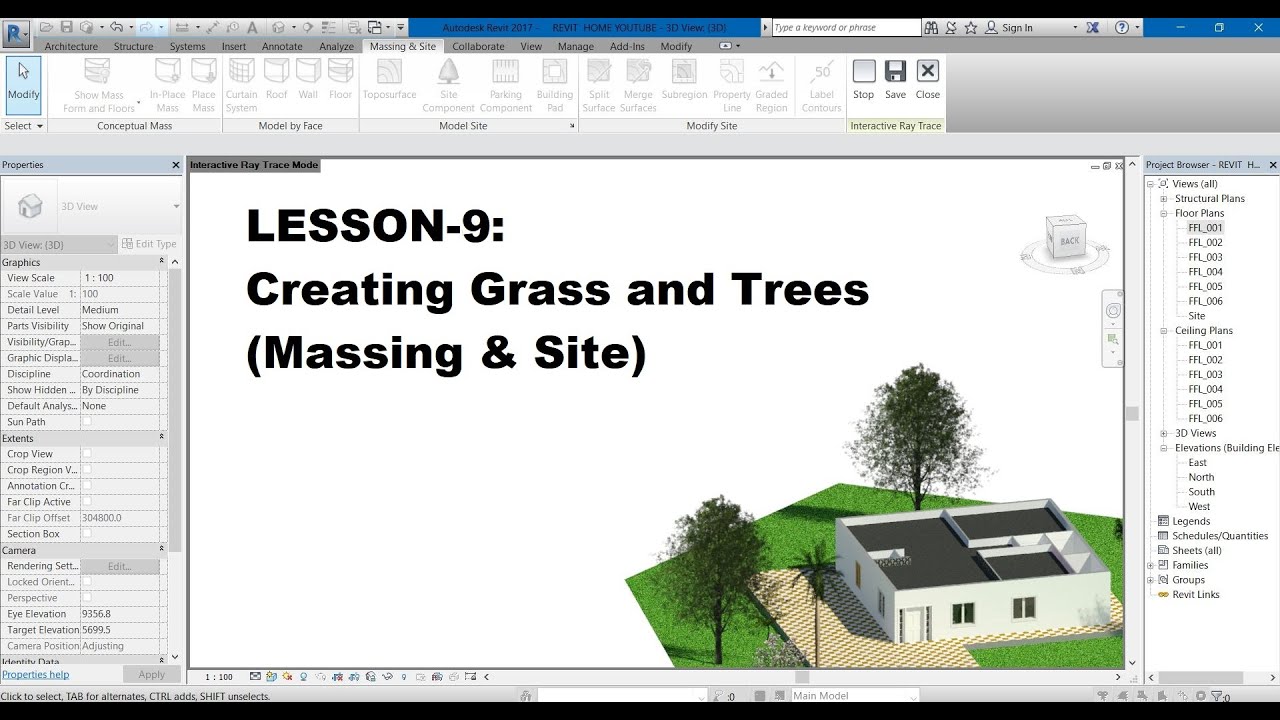Screen dimensions: 1280x720
Task: Open Help question mark icon
Action: tap(1122, 27)
